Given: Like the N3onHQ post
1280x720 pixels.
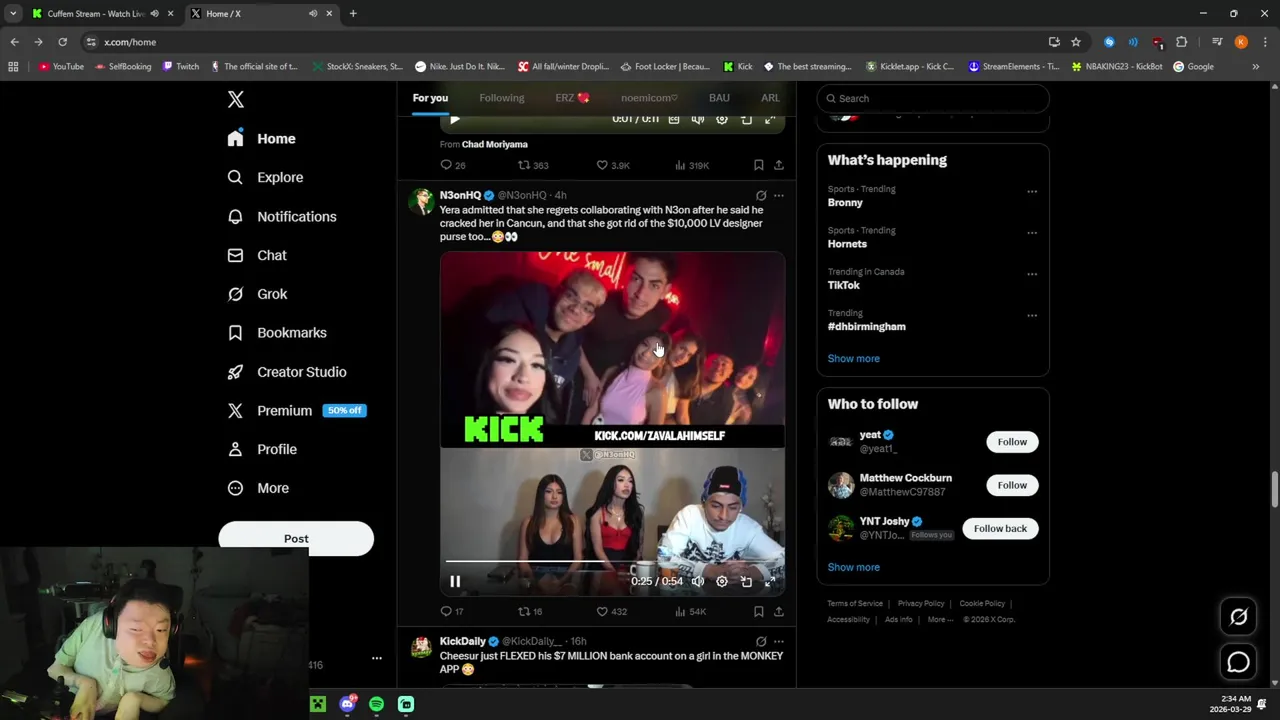Looking at the screenshot, I should point(611,611).
